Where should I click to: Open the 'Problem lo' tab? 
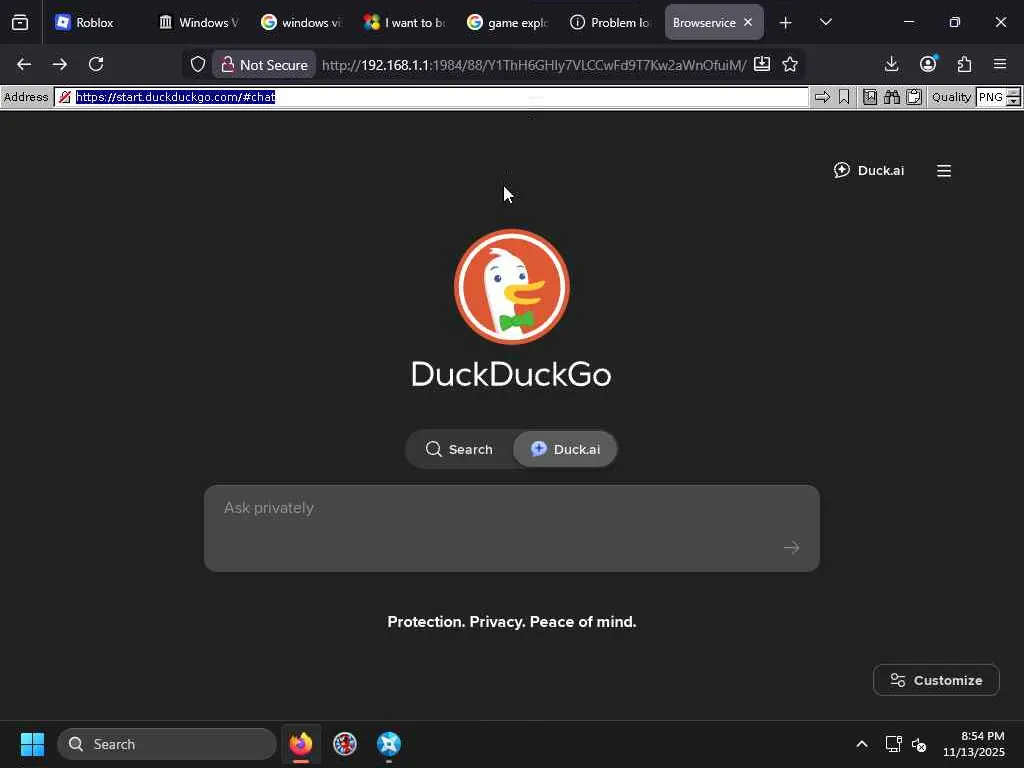[610, 22]
